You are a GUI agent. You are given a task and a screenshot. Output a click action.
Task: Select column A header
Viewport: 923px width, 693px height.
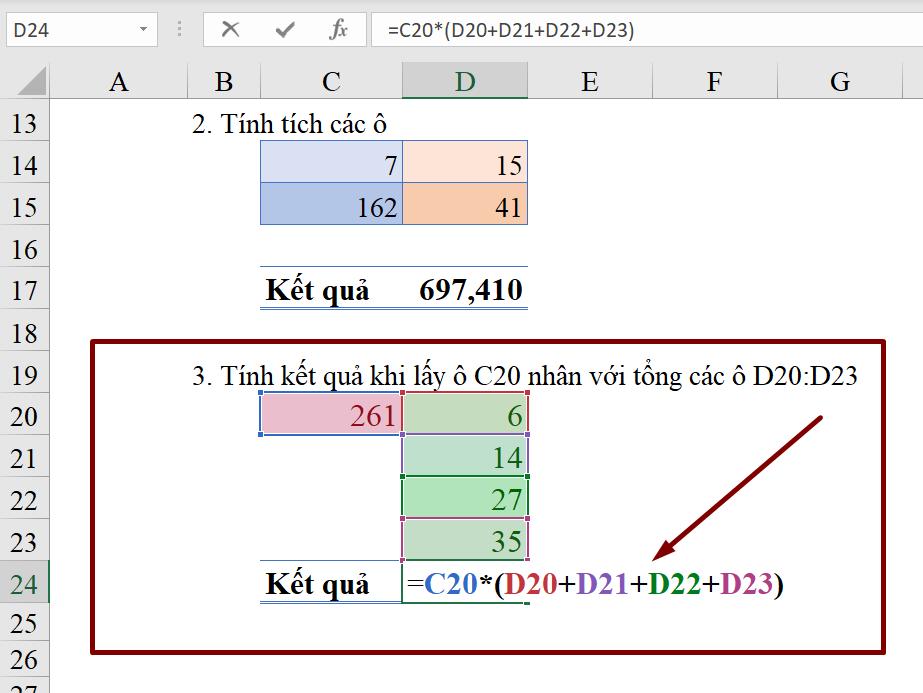[119, 82]
